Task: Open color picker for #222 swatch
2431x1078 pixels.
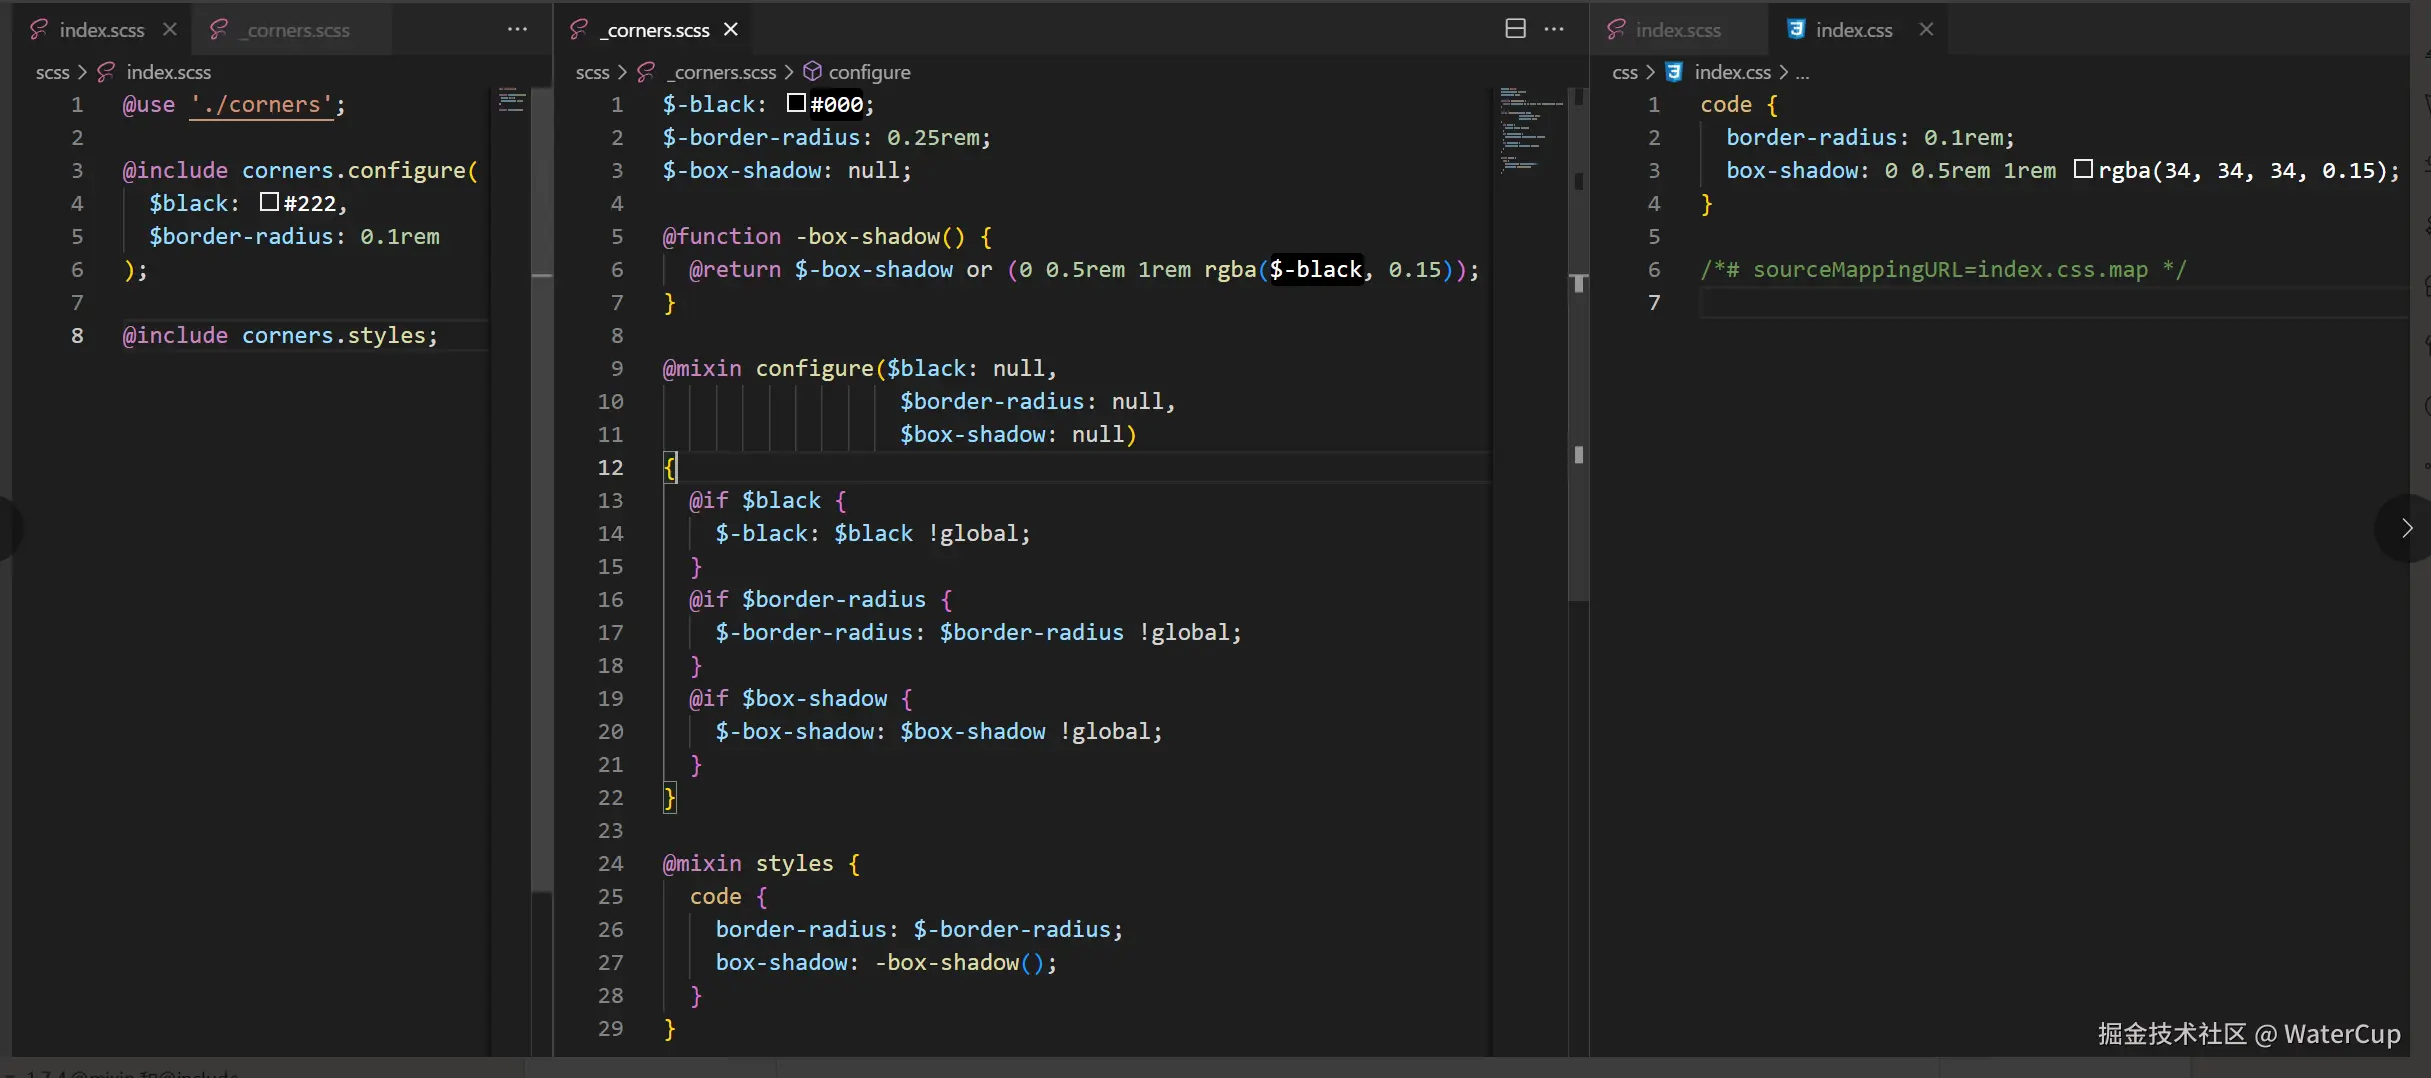Action: coord(269,202)
